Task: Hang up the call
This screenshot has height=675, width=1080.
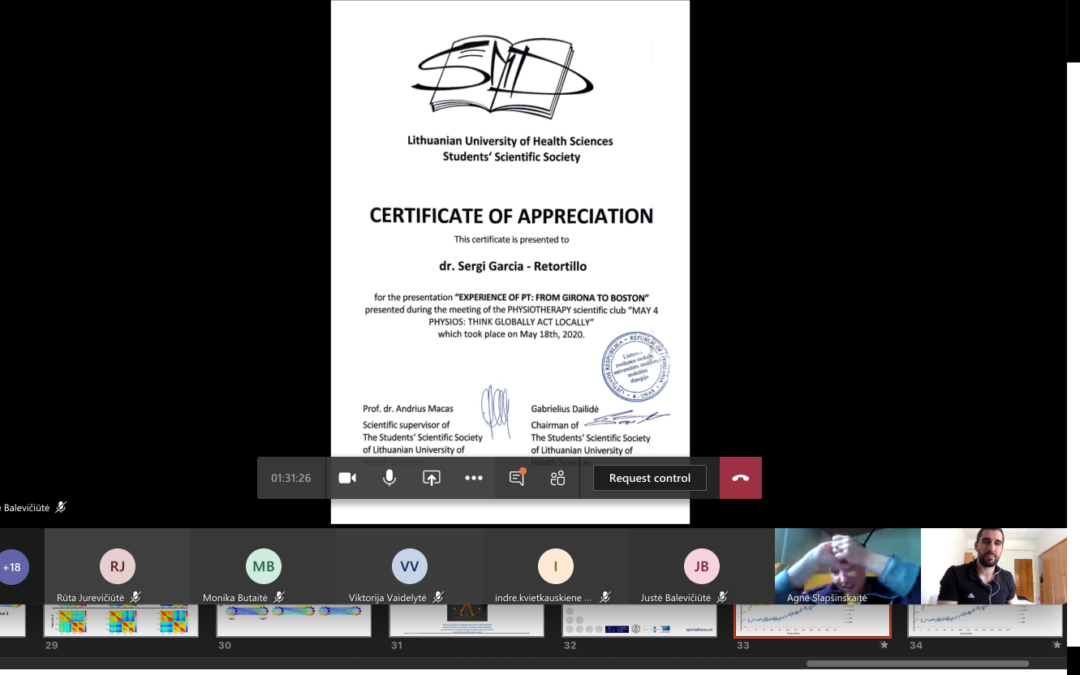Action: pyautogui.click(x=740, y=477)
